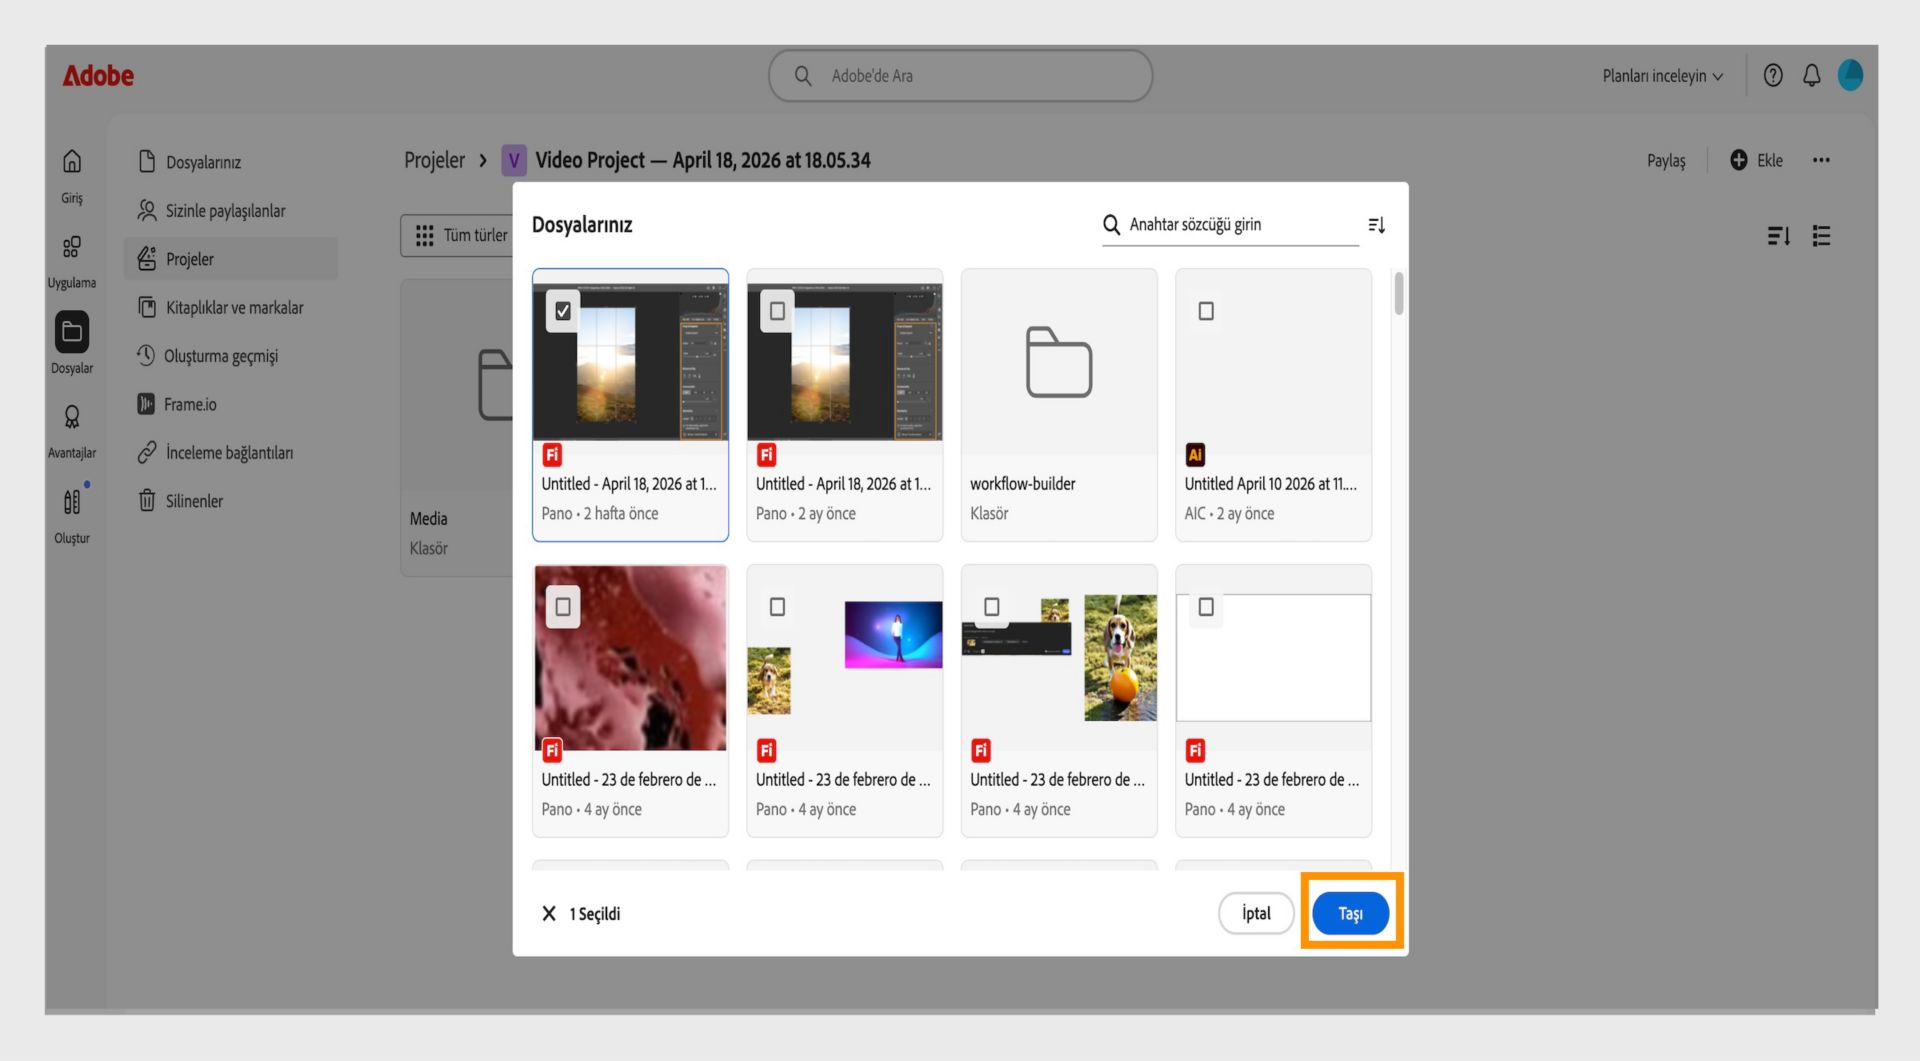1920x1061 pixels.
Task: Check the blank white Untitled 23 de febrero file
Action: [x=1206, y=607]
